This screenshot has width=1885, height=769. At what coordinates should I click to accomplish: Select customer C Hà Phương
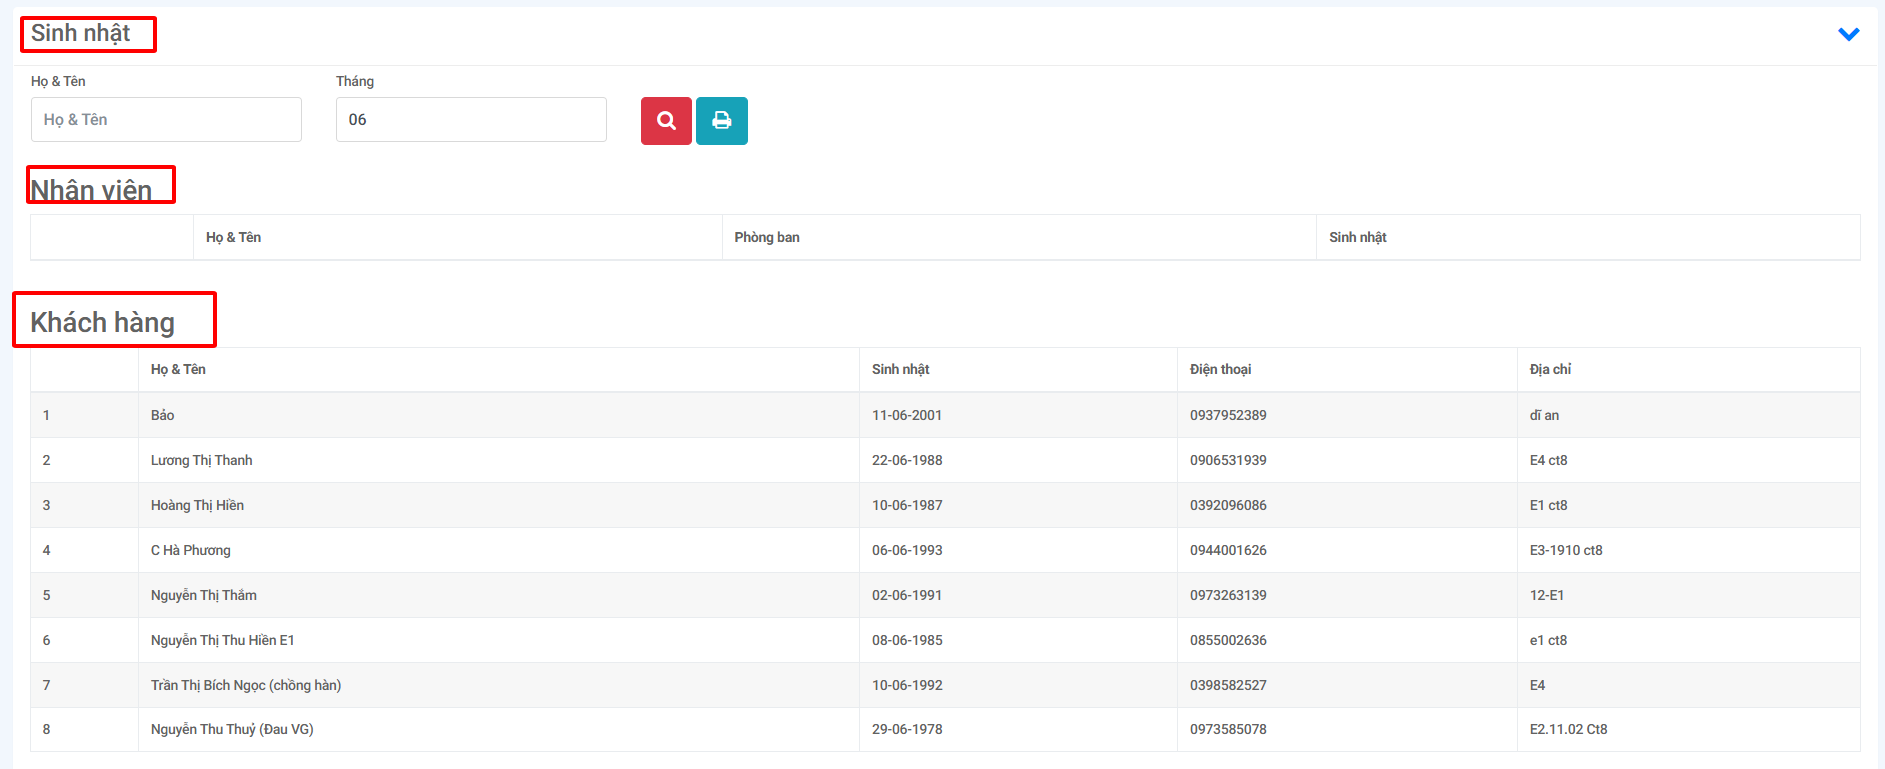click(x=190, y=550)
